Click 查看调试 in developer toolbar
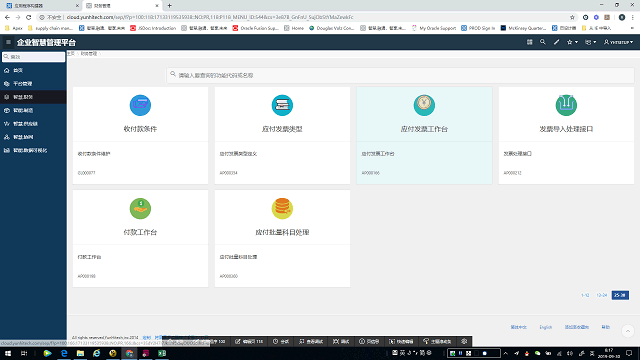Screen dimensions: 640x360 point(311,341)
